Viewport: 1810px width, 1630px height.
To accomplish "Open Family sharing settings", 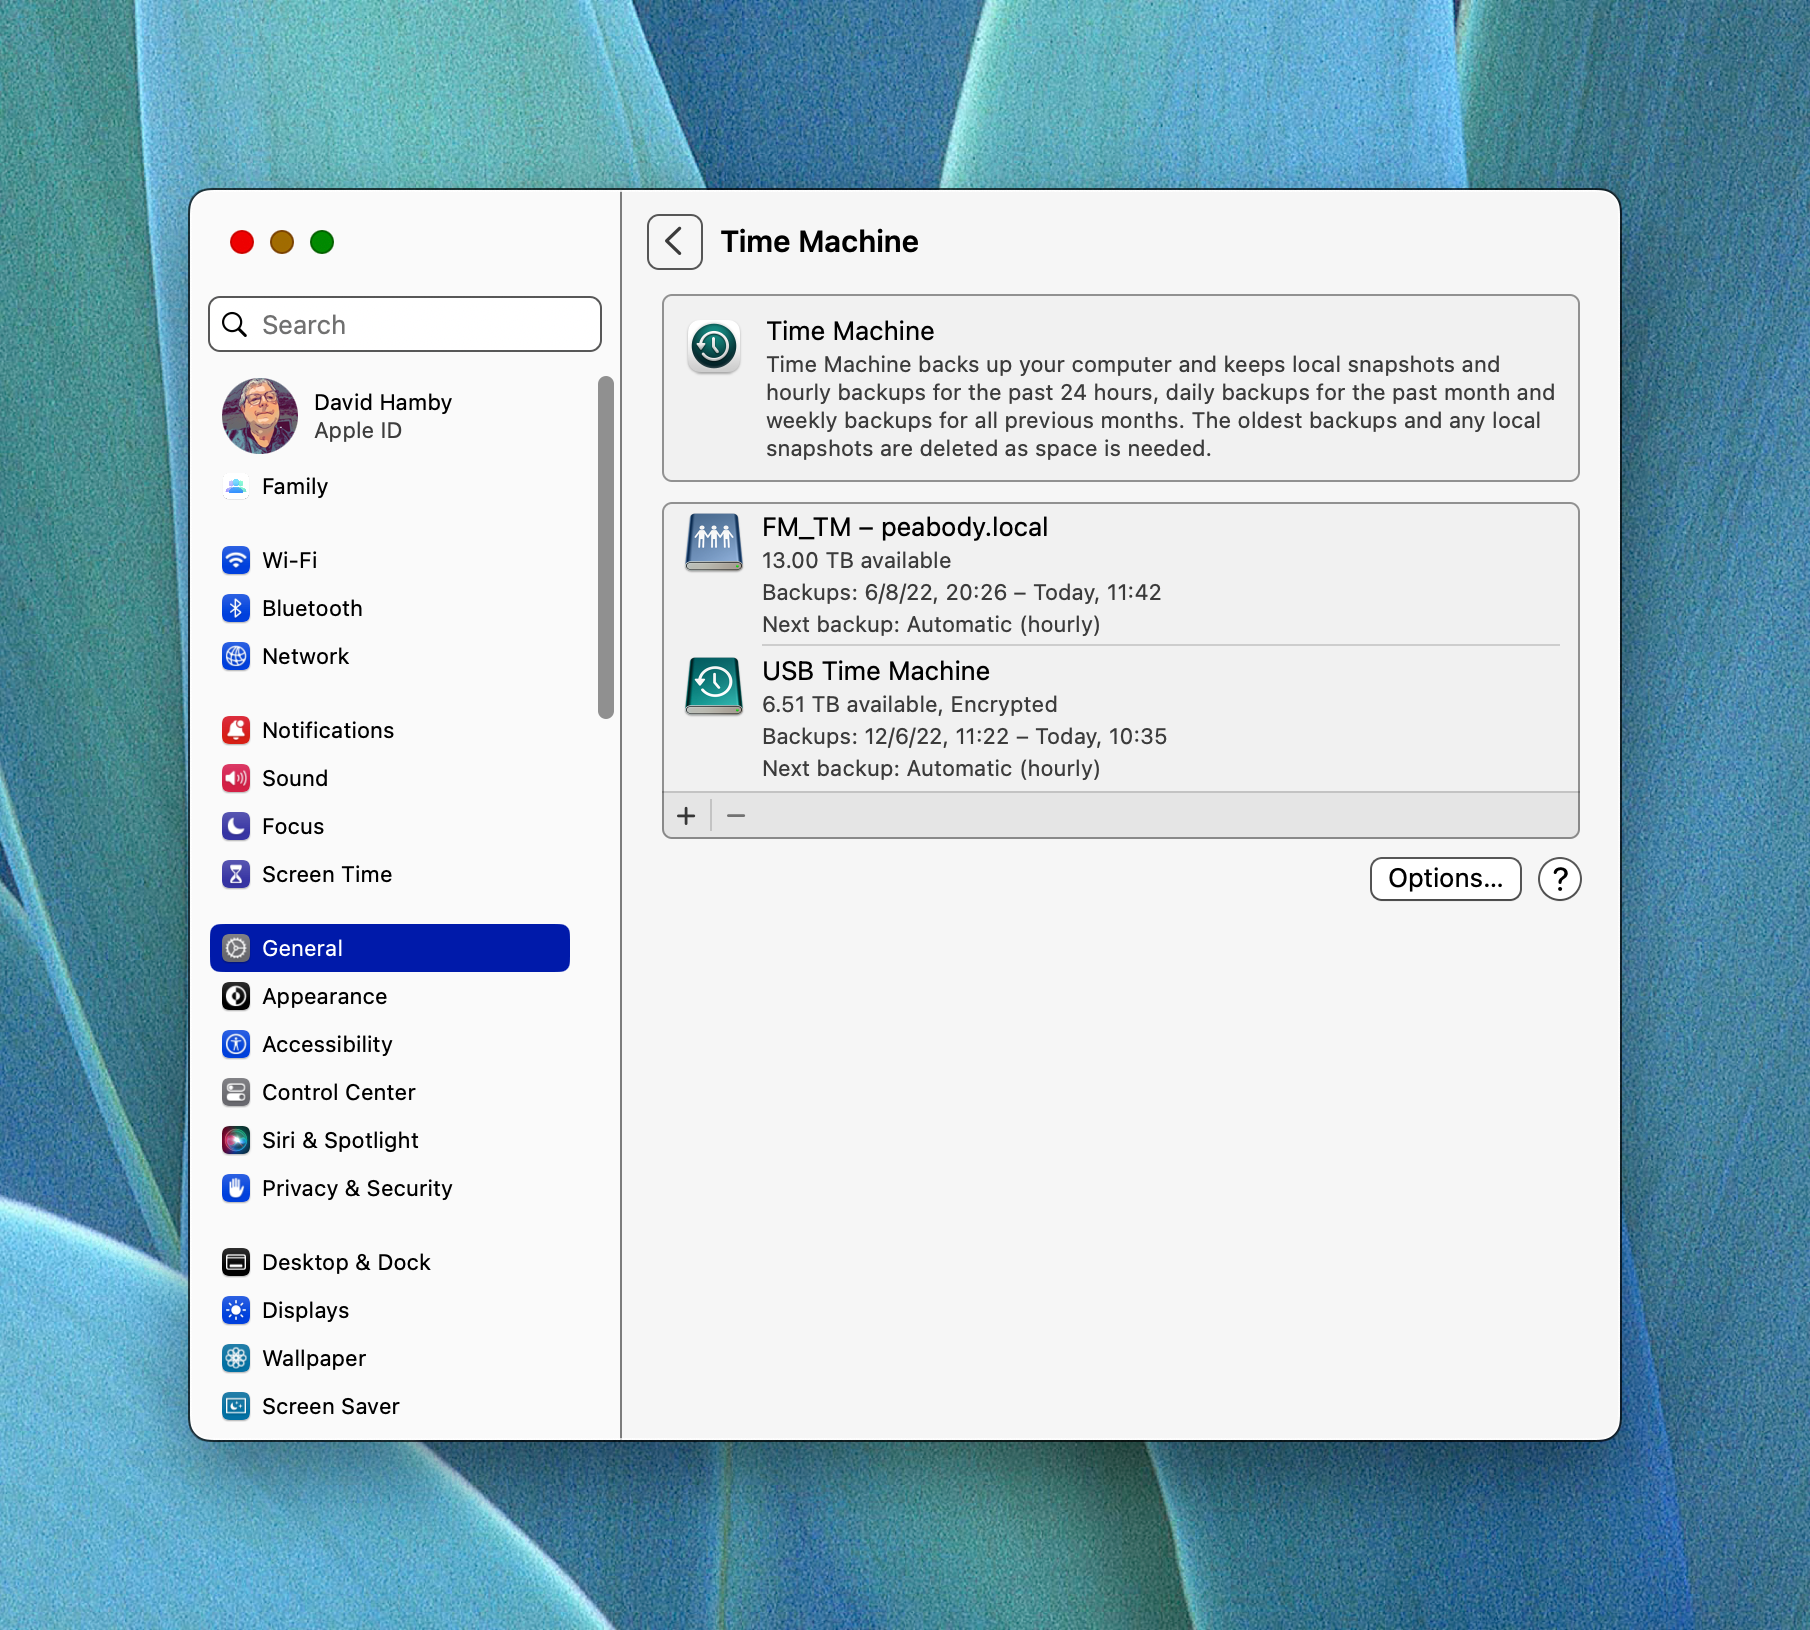I will [x=294, y=486].
